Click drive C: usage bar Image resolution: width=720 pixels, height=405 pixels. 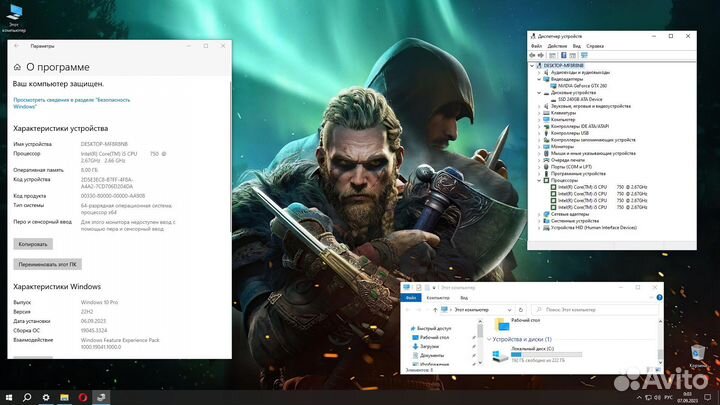[x=546, y=354]
